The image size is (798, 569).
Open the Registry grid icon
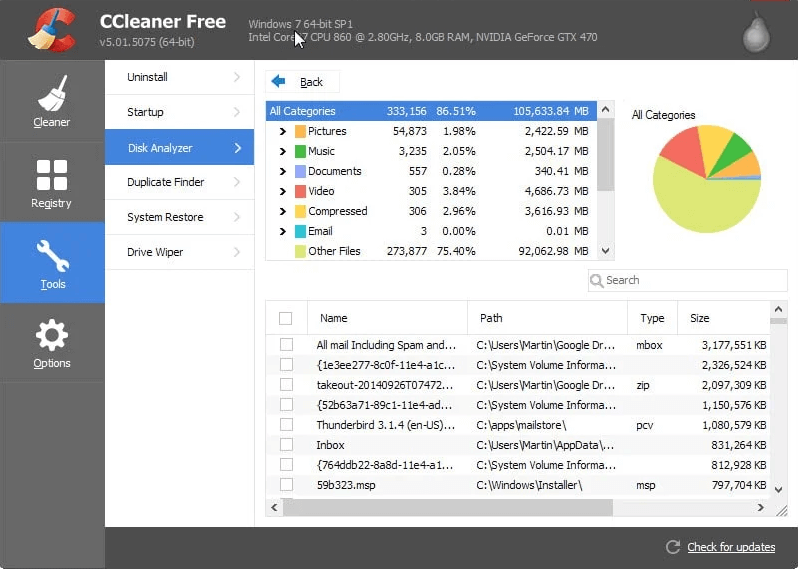click(x=52, y=175)
